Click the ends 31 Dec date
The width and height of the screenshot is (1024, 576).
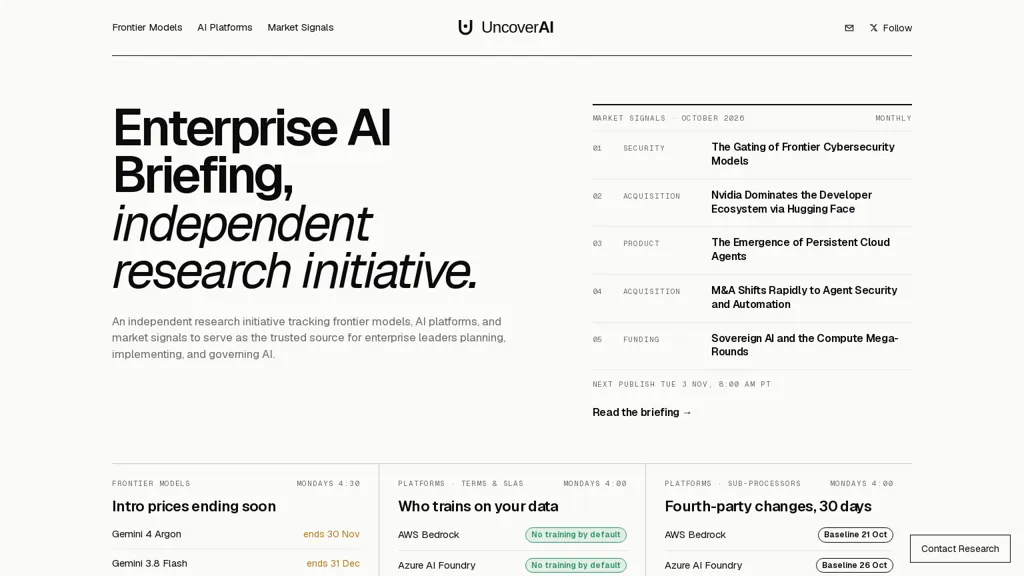coord(333,563)
